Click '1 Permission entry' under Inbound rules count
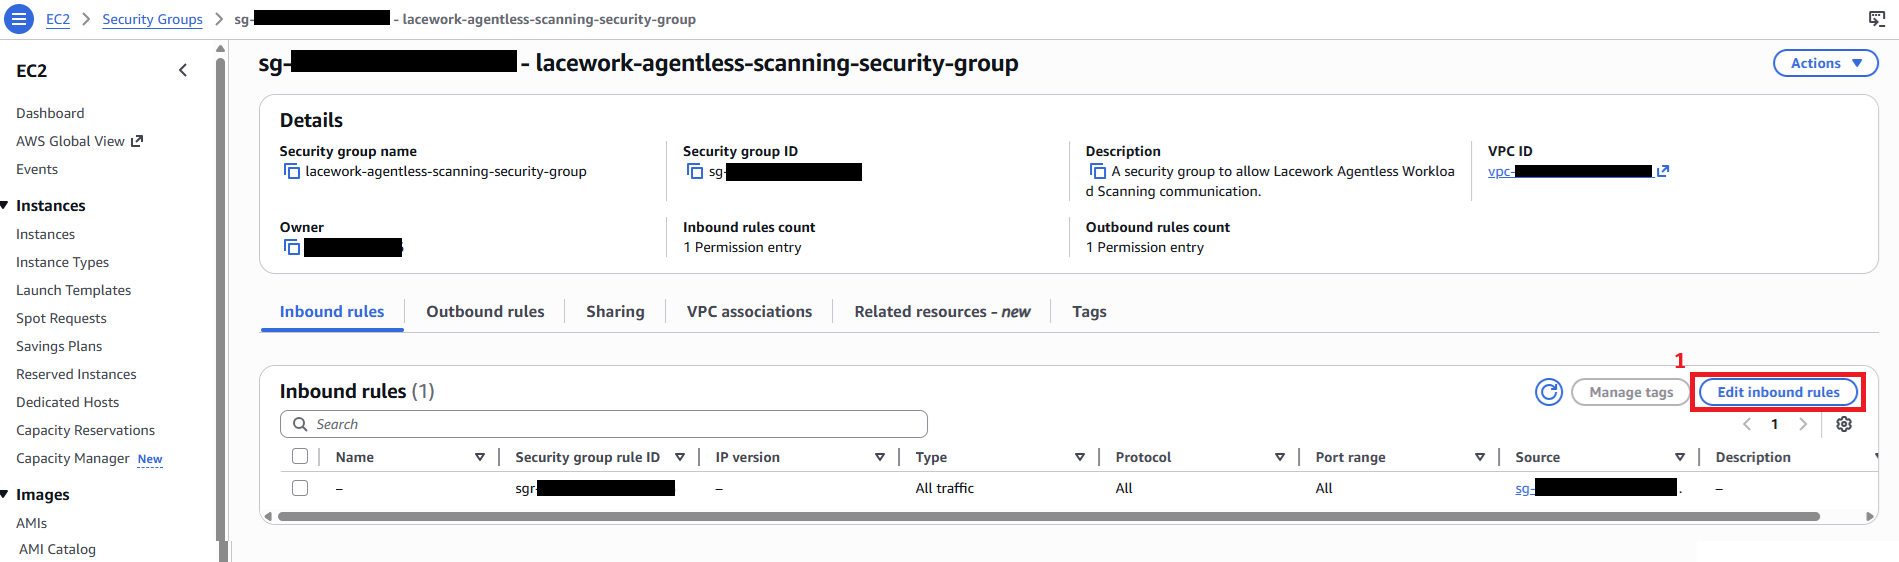The image size is (1899, 562). [742, 247]
